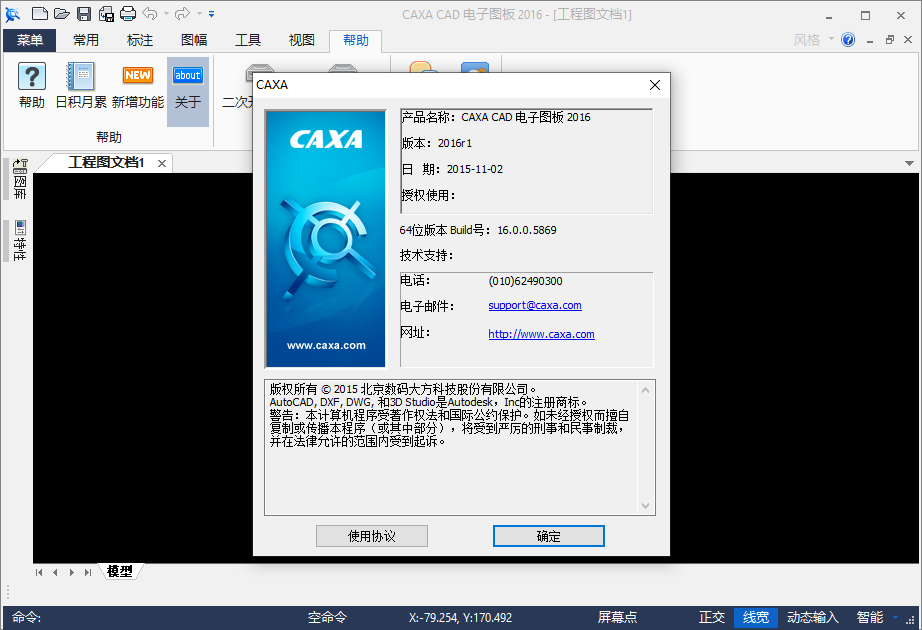This screenshot has width=922, height=630.
Task: Click the coordinate readout X:-79.254, Y:170.492
Action: 460,618
